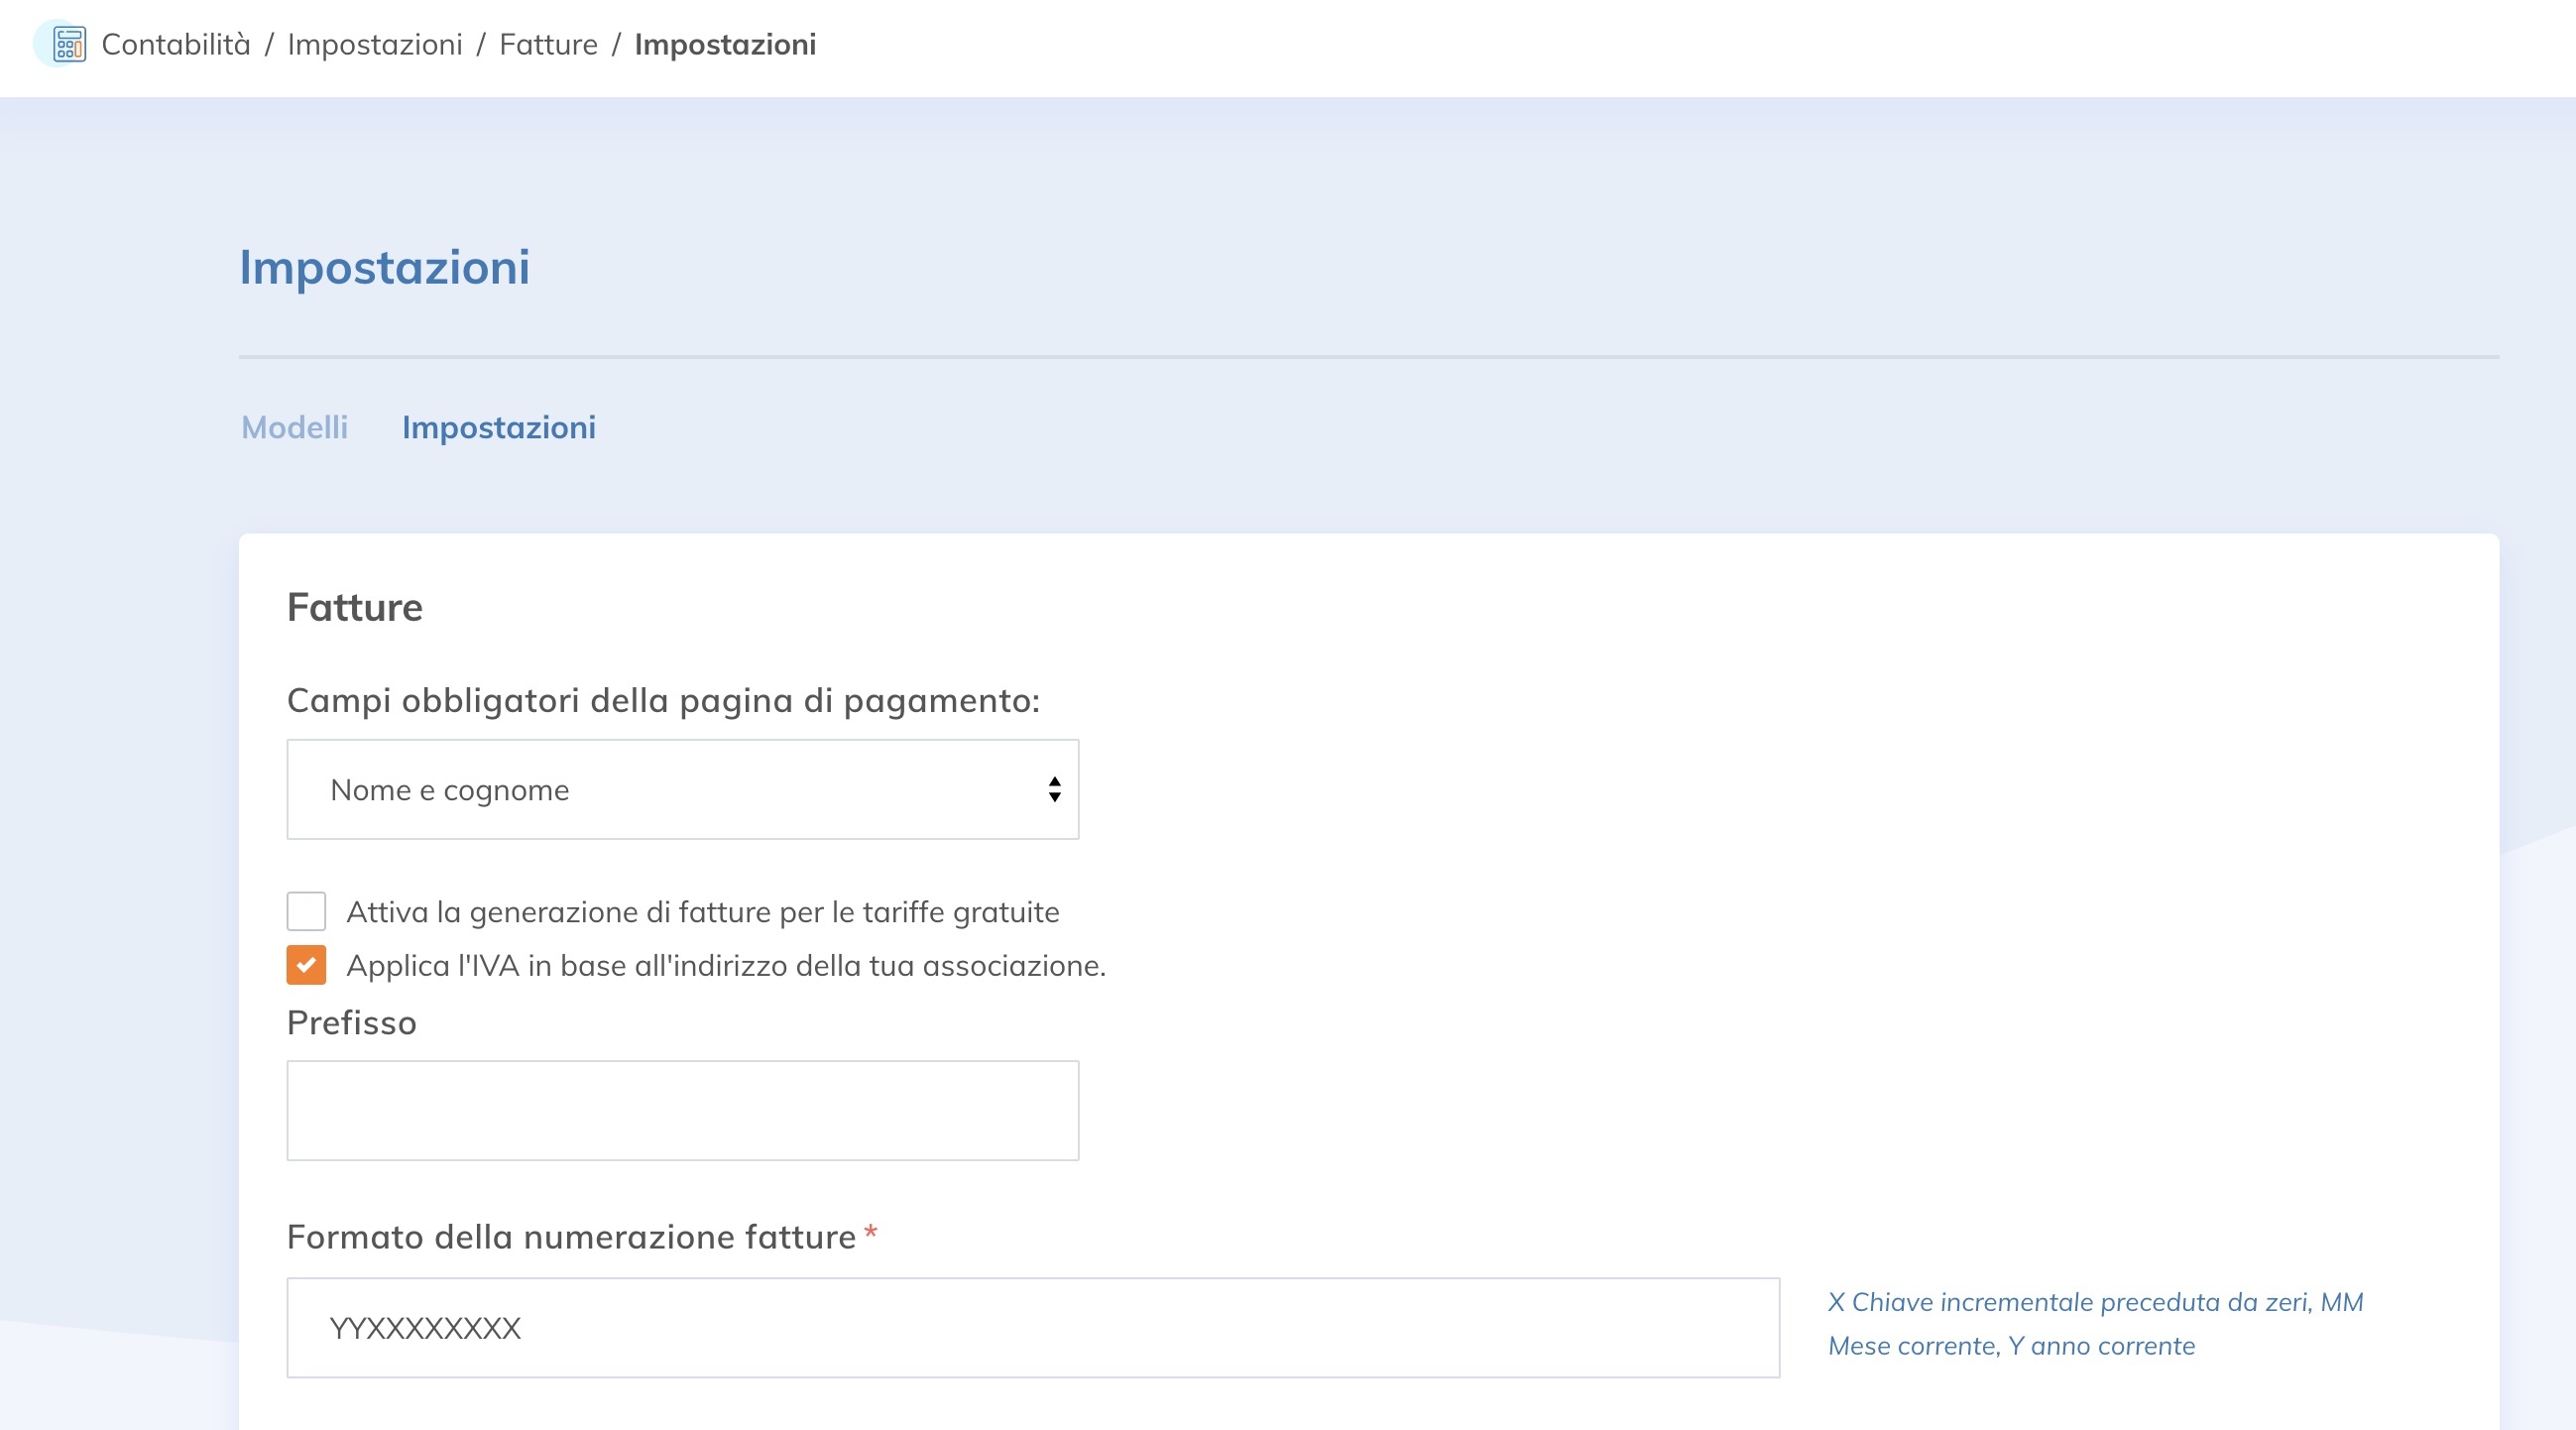Click the Campi obbligatori della pagina label
The image size is (2576, 1430).
point(663,700)
